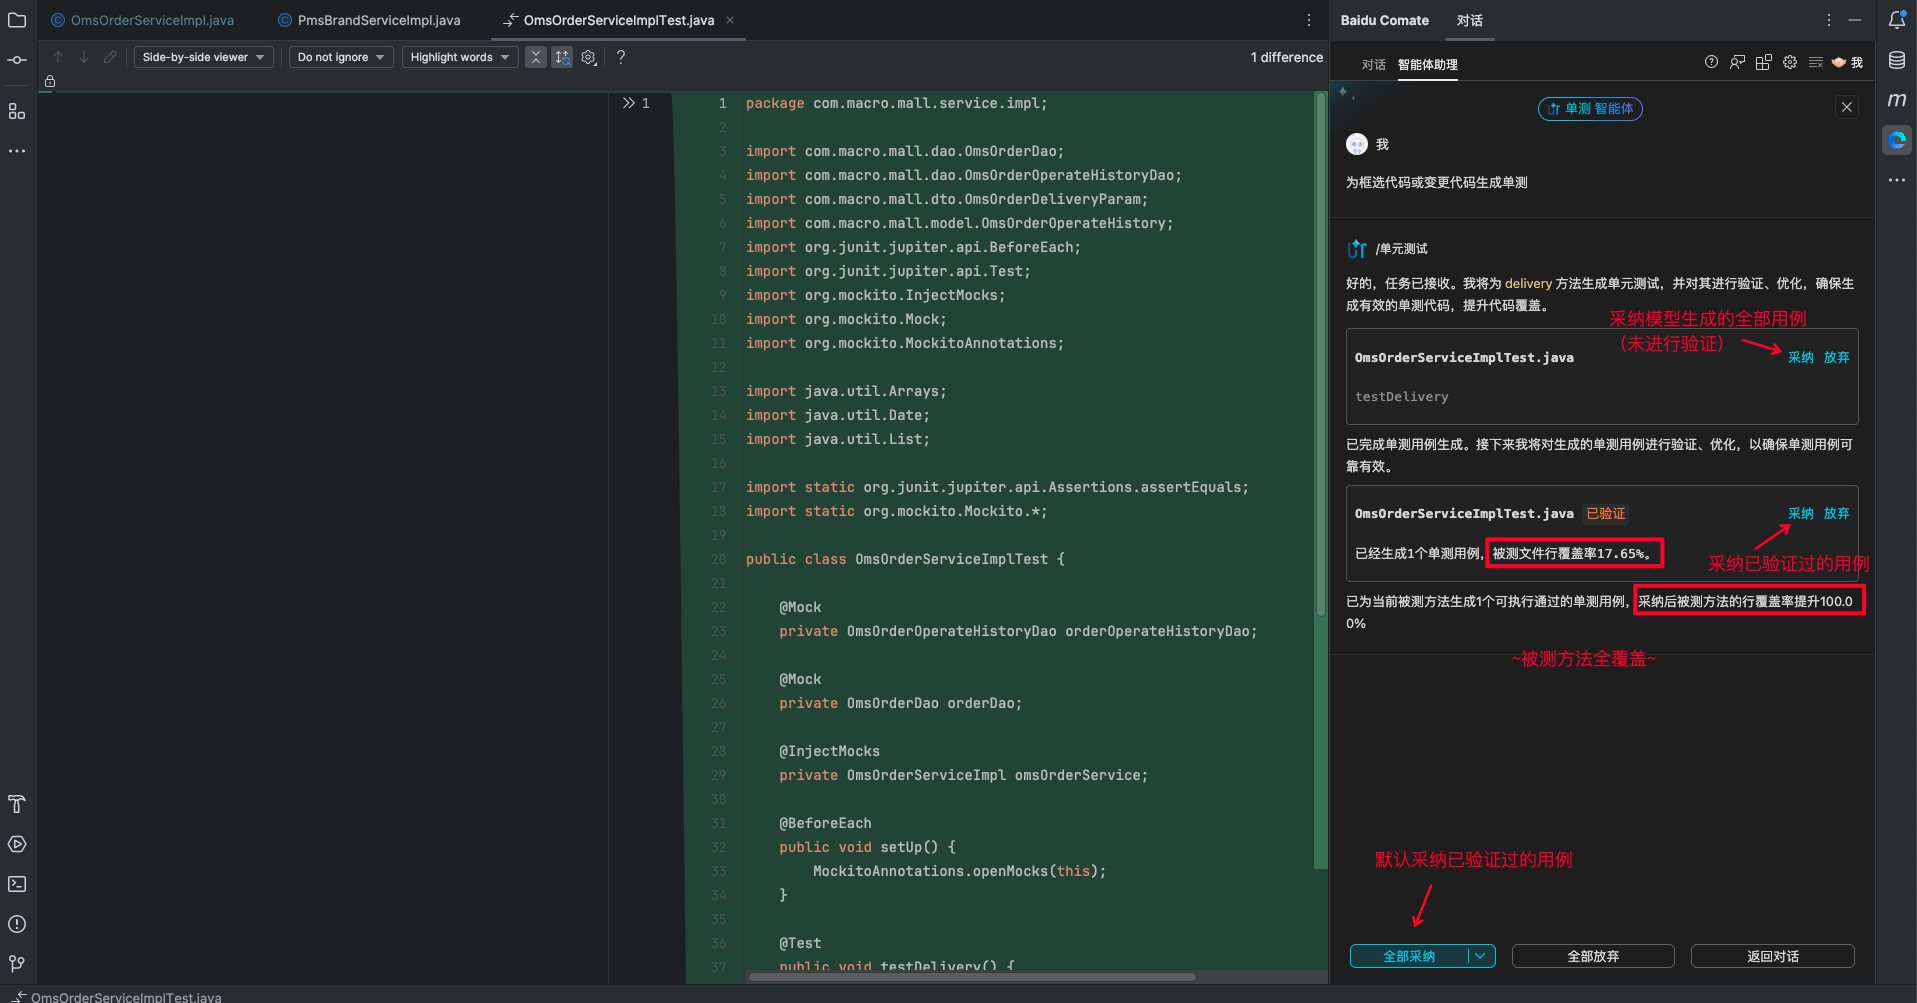This screenshot has height=1003, width=1917.
Task: Open the Highlight words dropdown
Action: (460, 57)
